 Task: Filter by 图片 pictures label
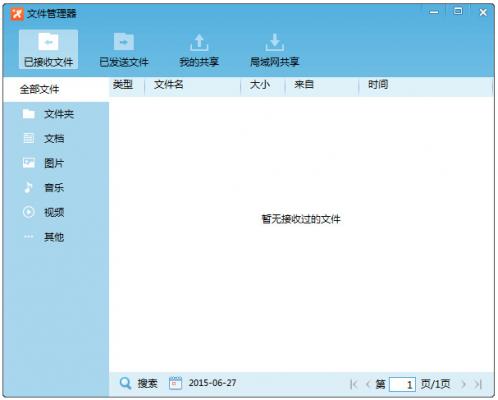54,163
